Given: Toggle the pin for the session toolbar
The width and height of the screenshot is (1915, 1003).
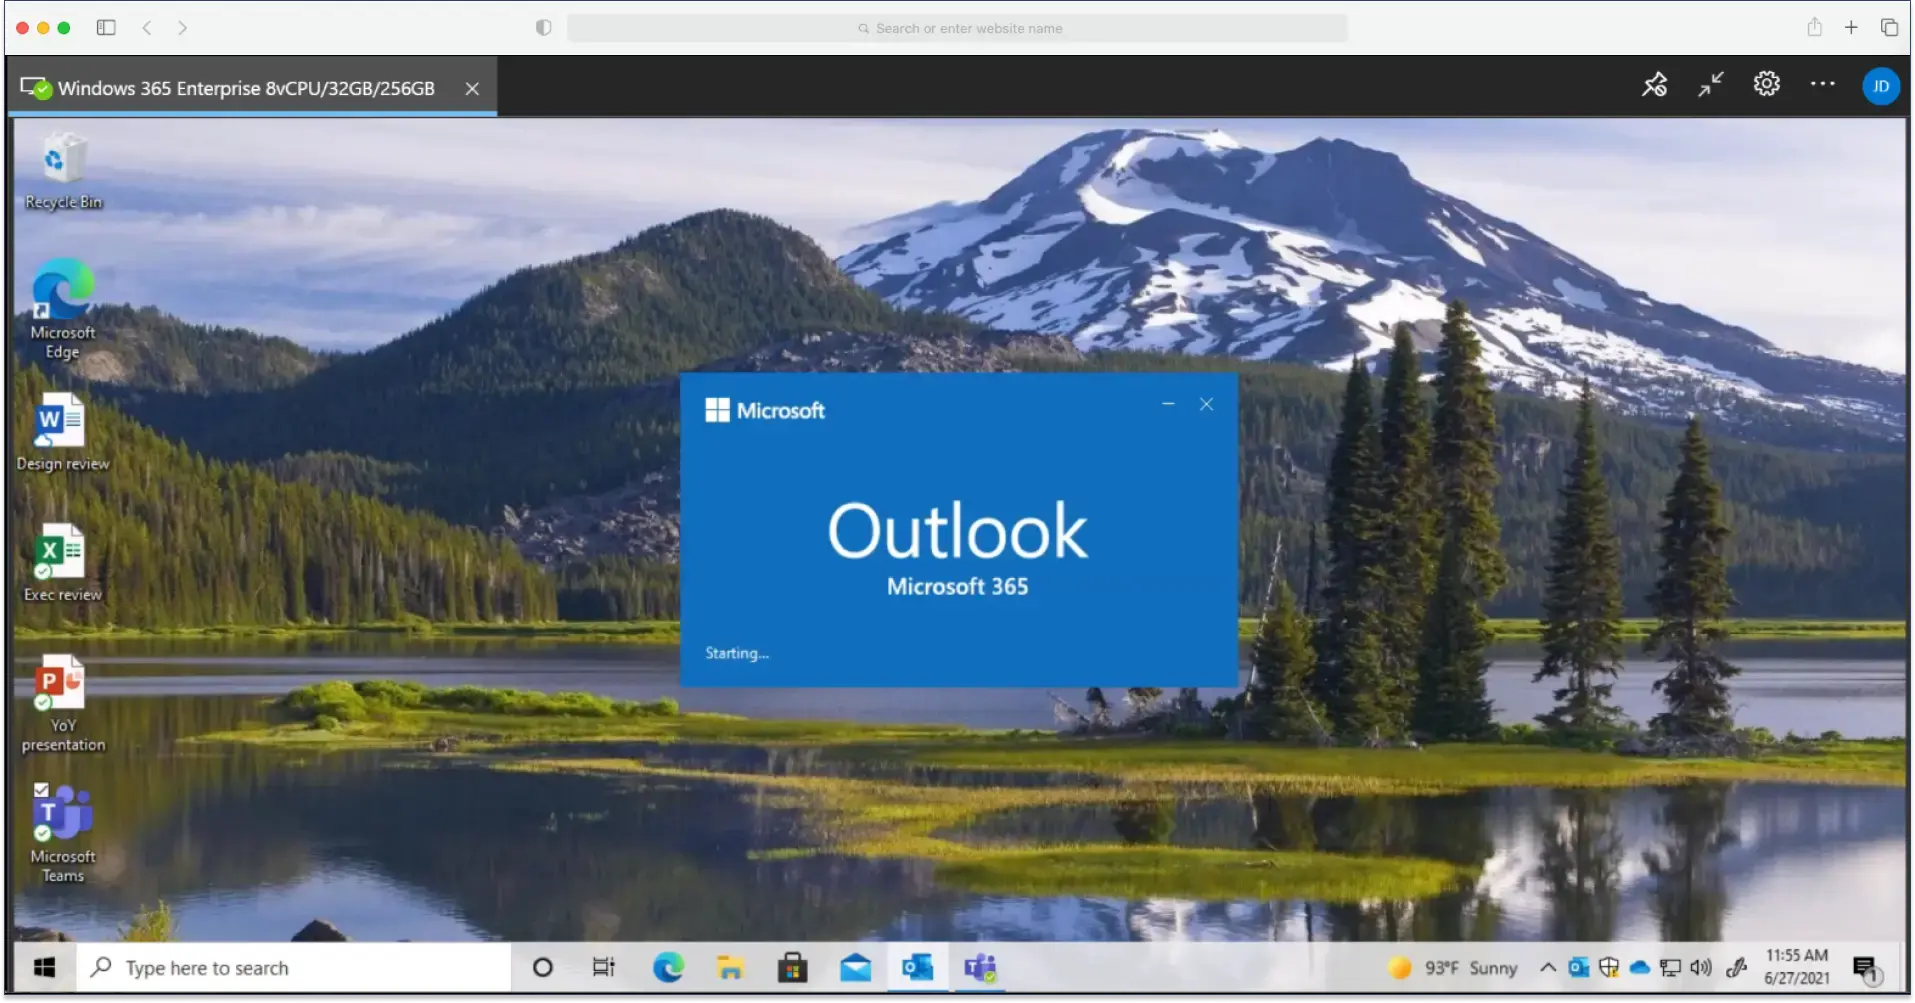Looking at the screenshot, I should pyautogui.click(x=1654, y=85).
